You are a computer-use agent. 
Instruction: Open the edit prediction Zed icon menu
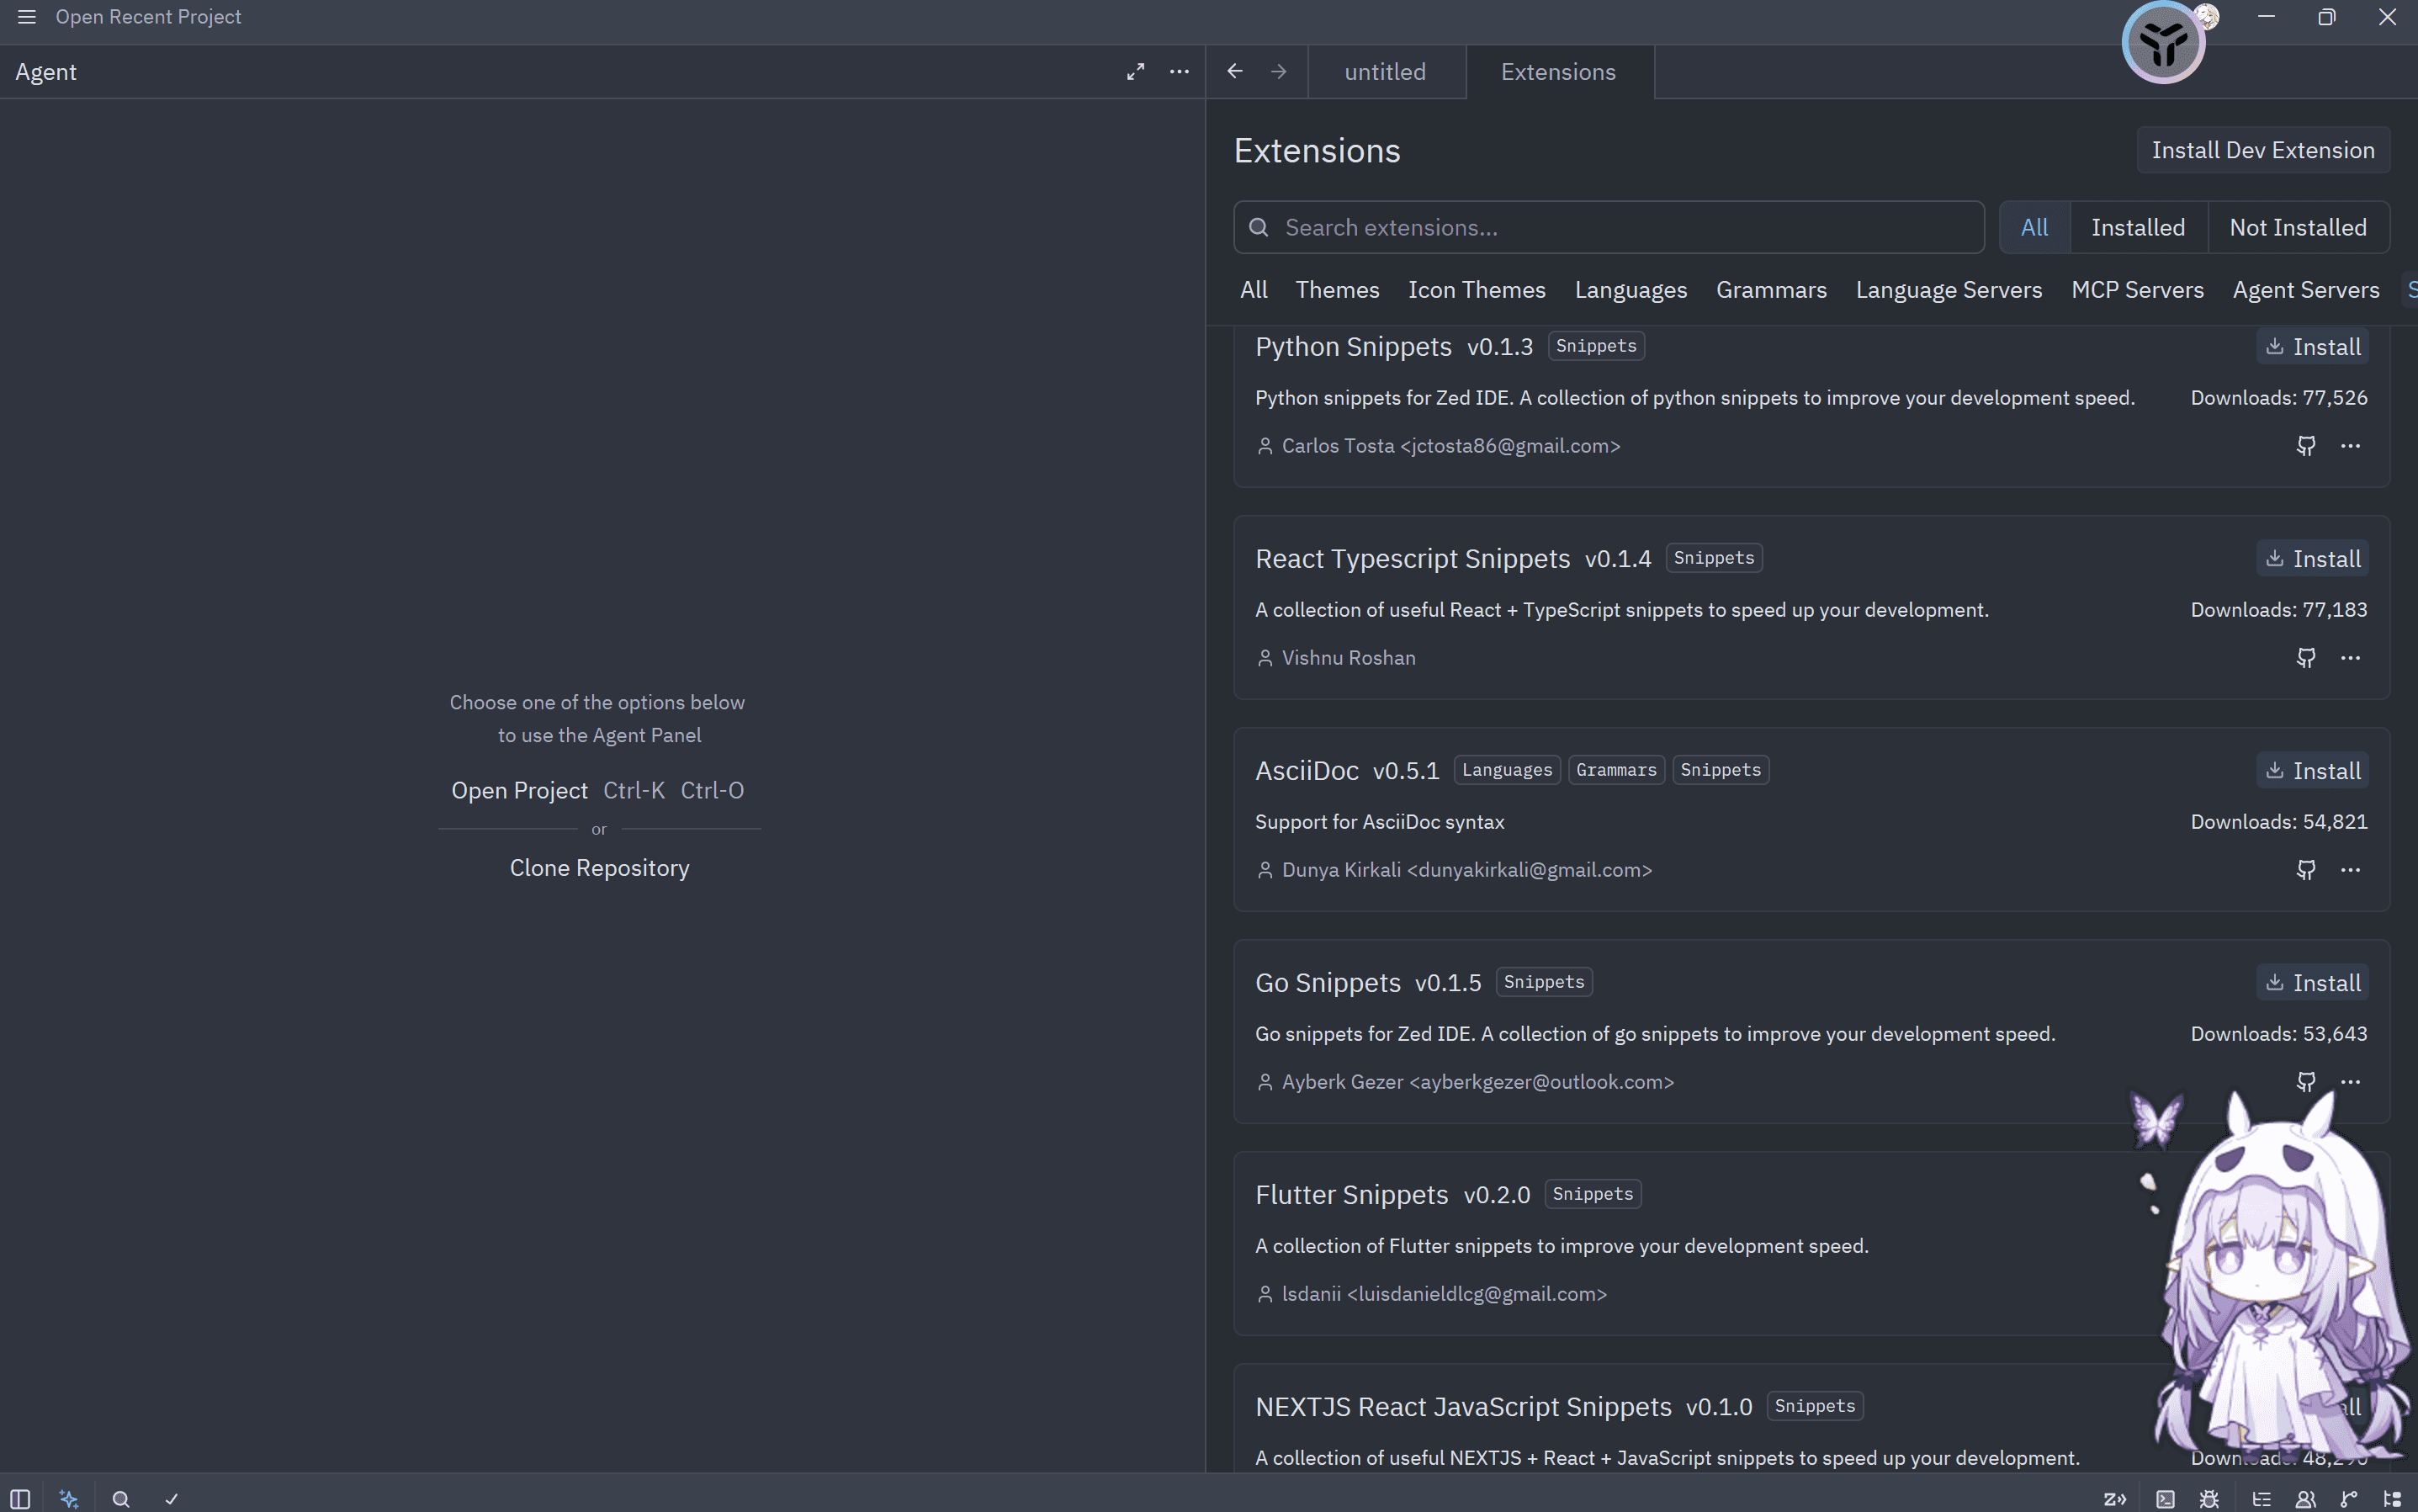(x=2114, y=1498)
